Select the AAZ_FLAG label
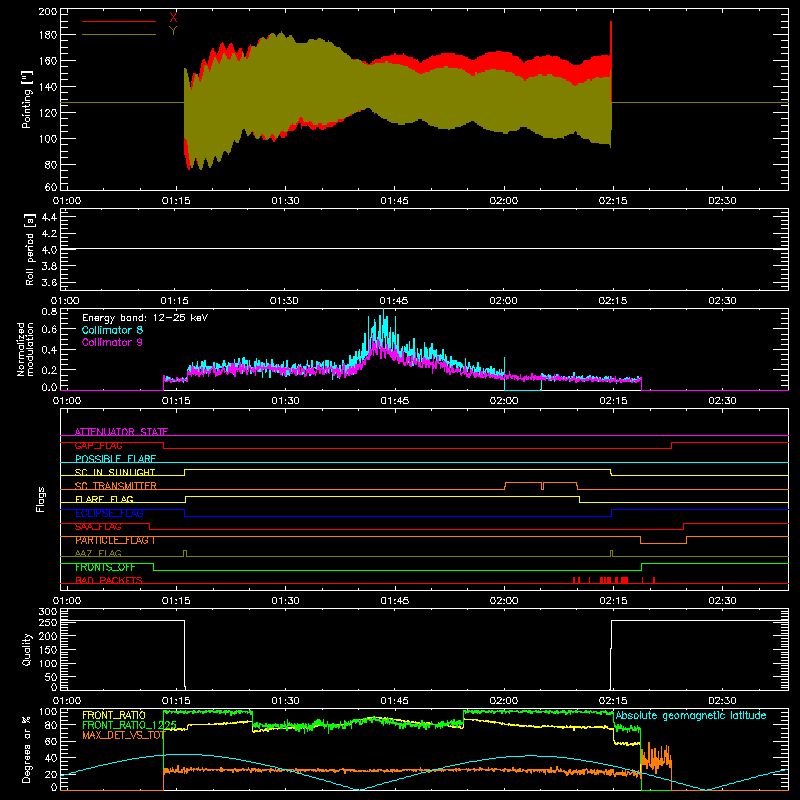The height and width of the screenshot is (800, 800). point(98,553)
